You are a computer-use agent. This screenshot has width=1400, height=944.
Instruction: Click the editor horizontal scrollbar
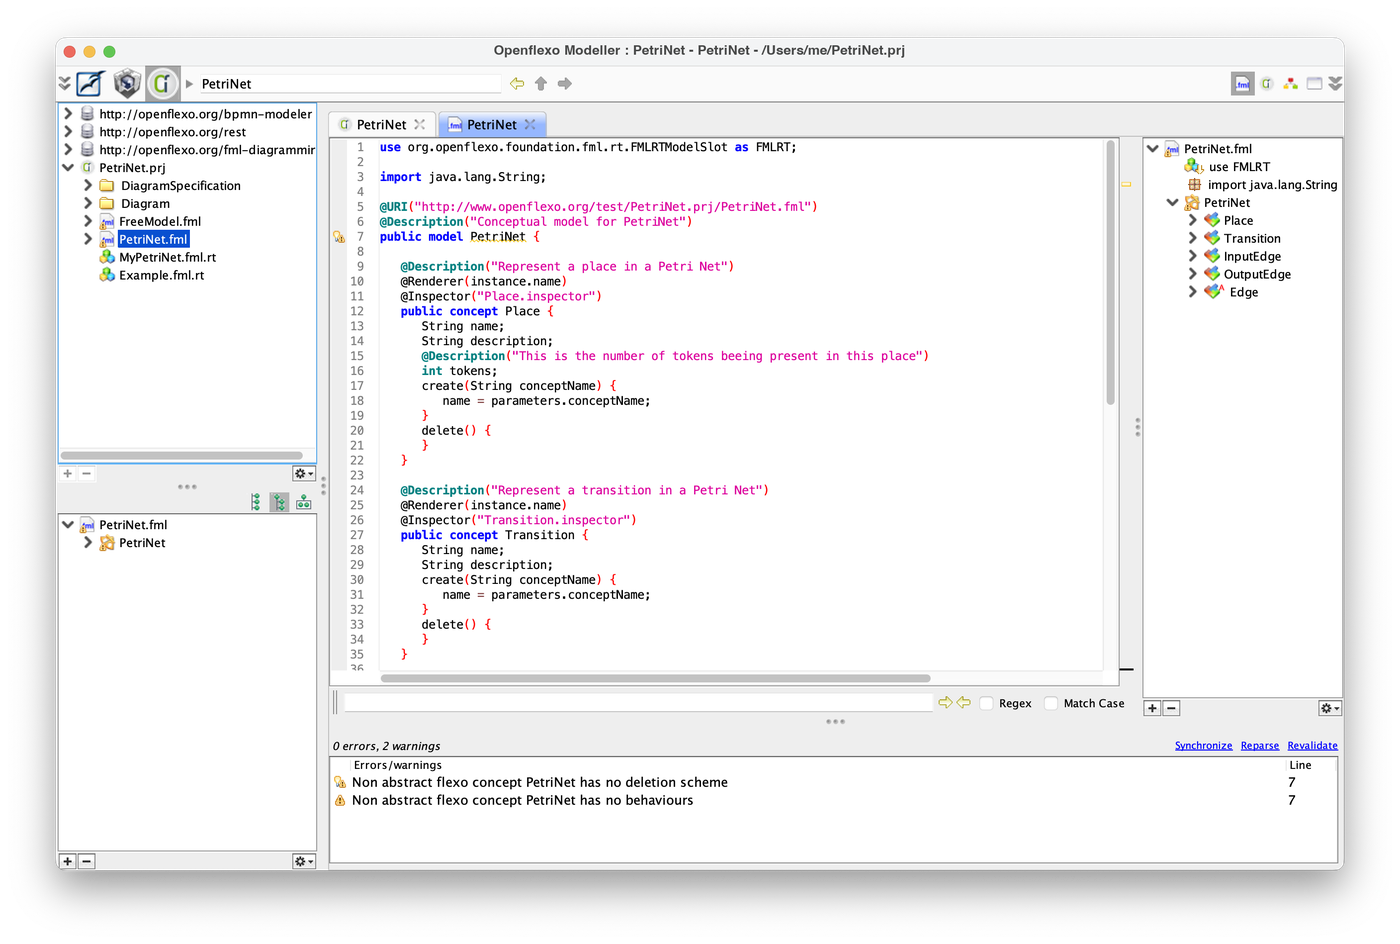pyautogui.click(x=656, y=678)
